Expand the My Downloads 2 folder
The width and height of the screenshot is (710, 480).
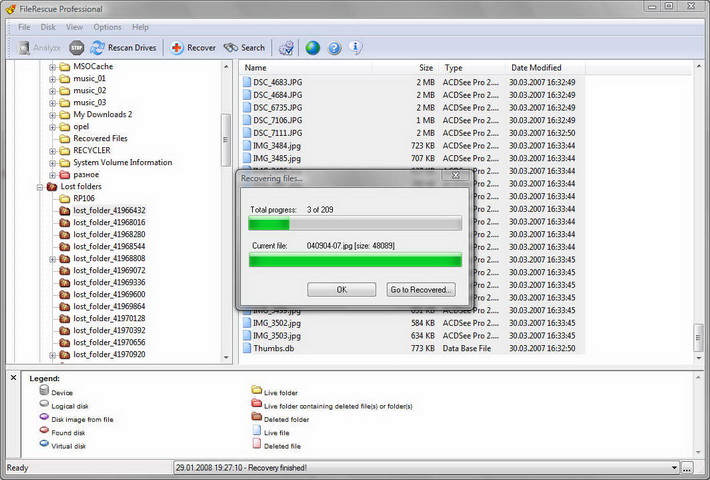(x=53, y=115)
